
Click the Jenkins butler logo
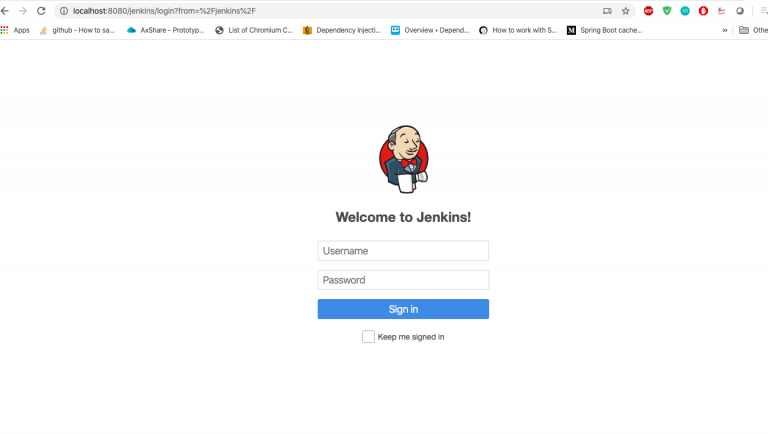(x=404, y=159)
